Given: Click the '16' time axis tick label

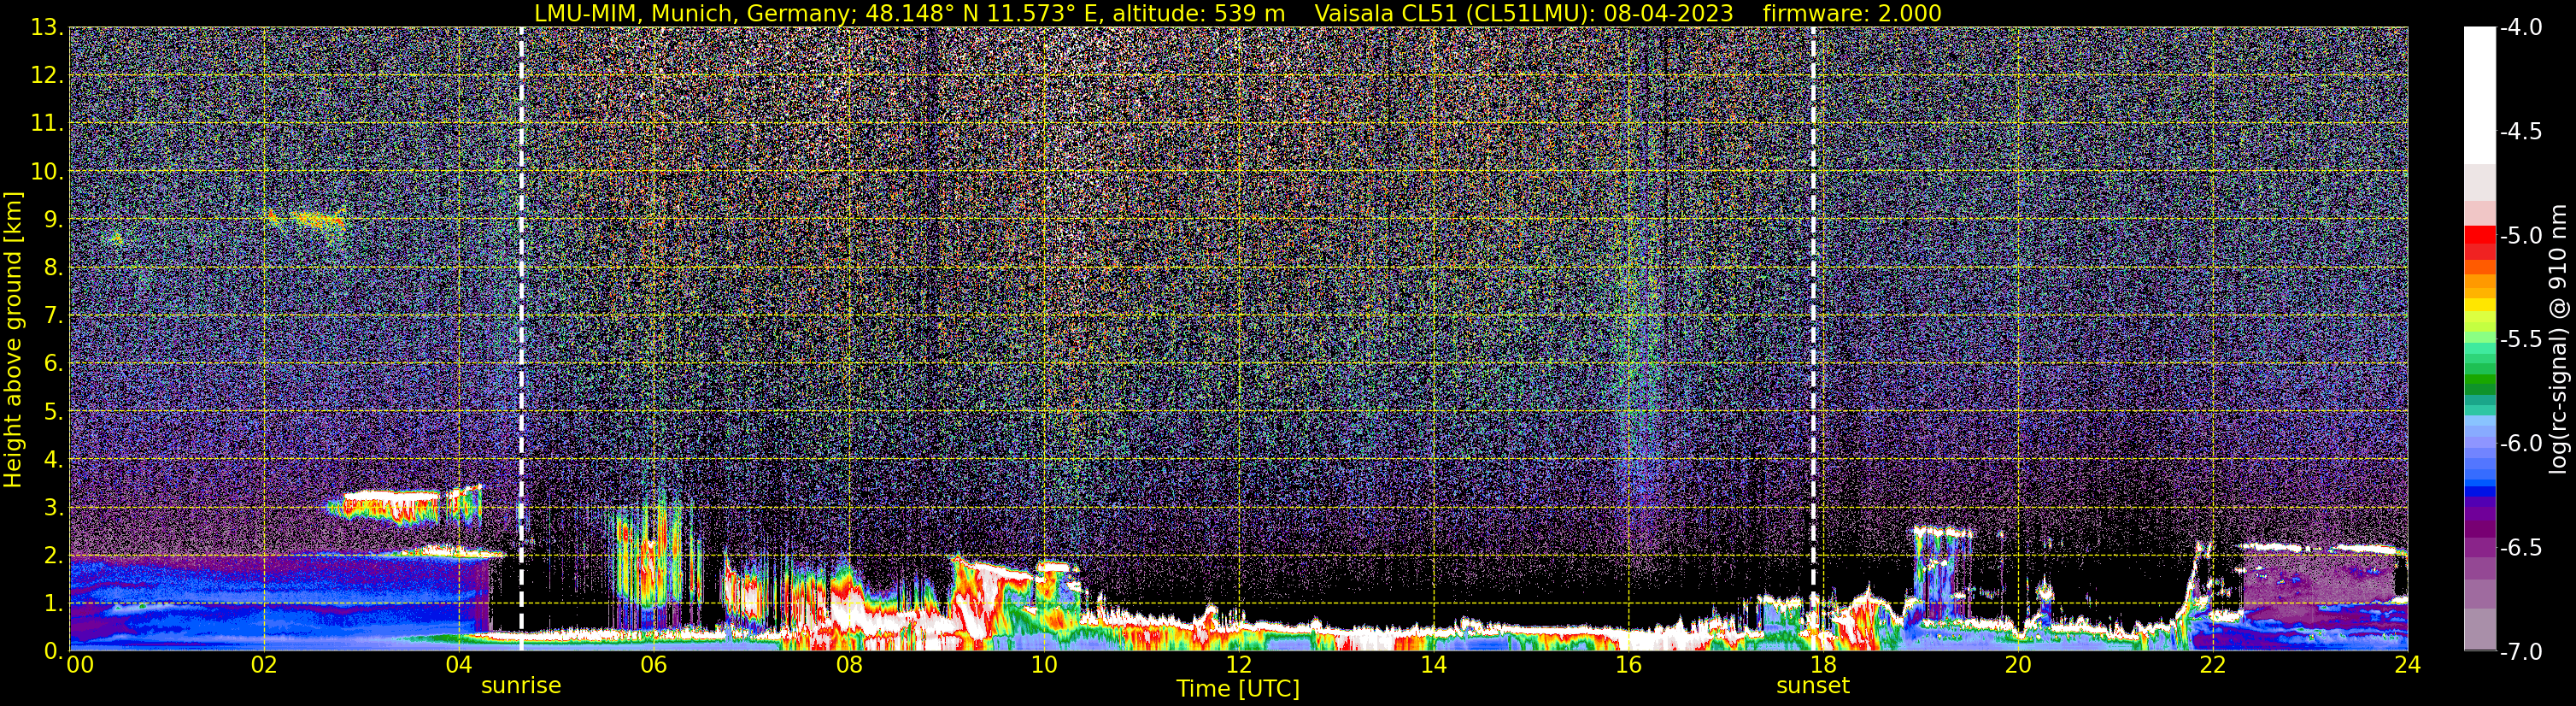Looking at the screenshot, I should (1628, 665).
